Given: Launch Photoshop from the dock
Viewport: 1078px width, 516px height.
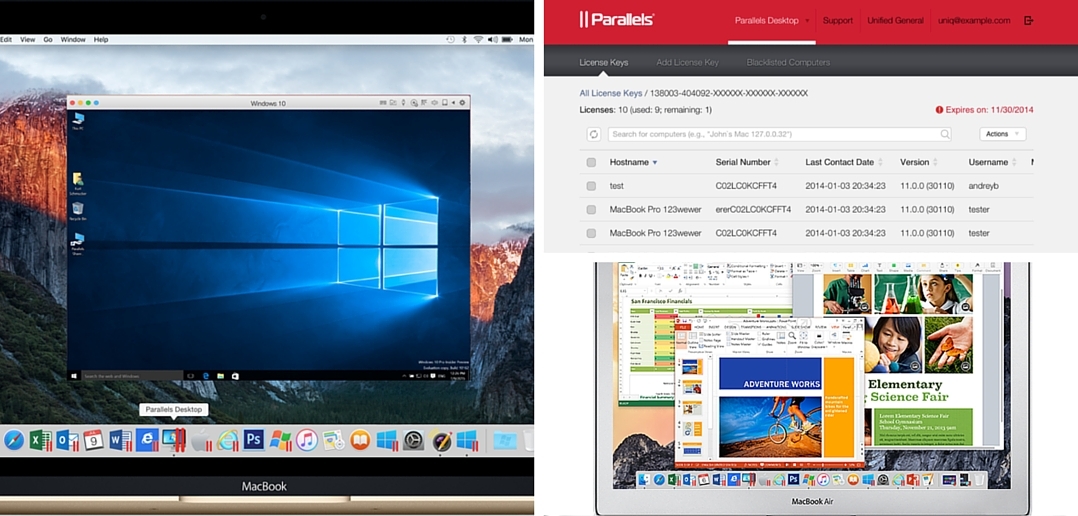Looking at the screenshot, I should coord(254,440).
